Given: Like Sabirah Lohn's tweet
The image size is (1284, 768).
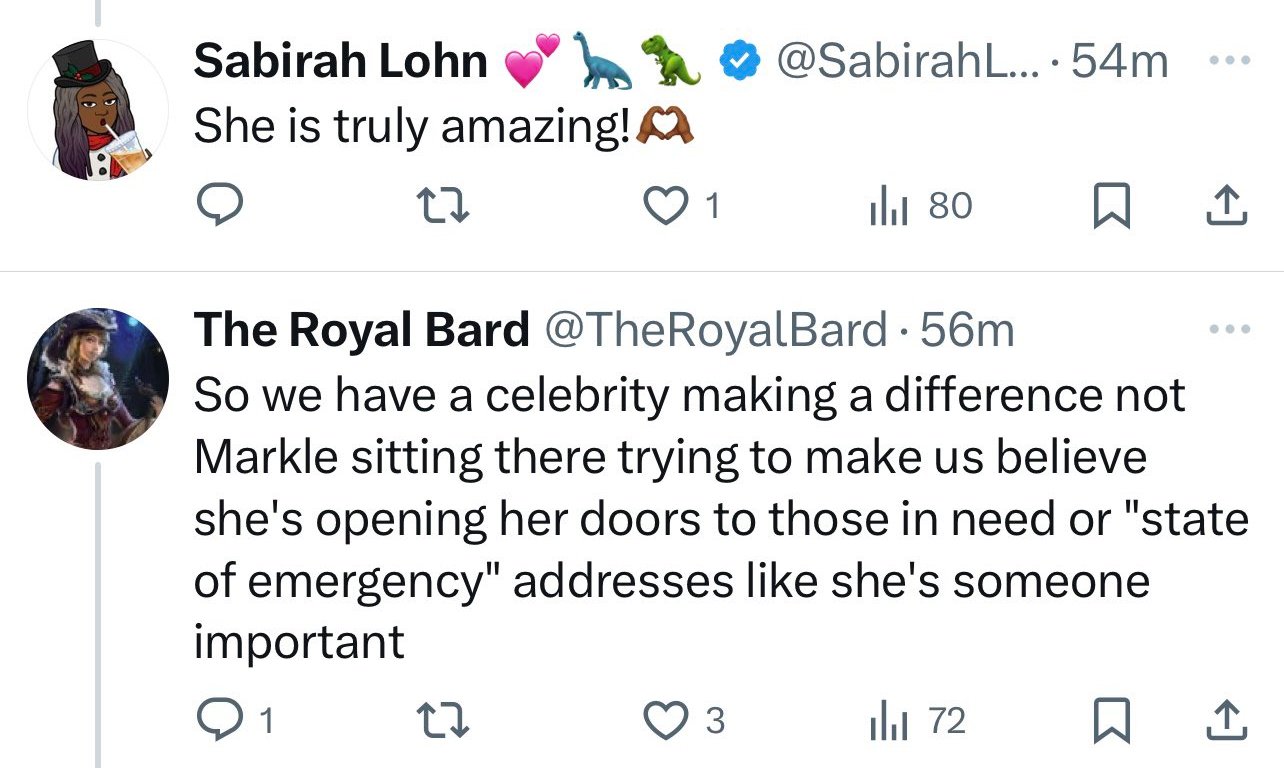Looking at the screenshot, I should point(662,206).
